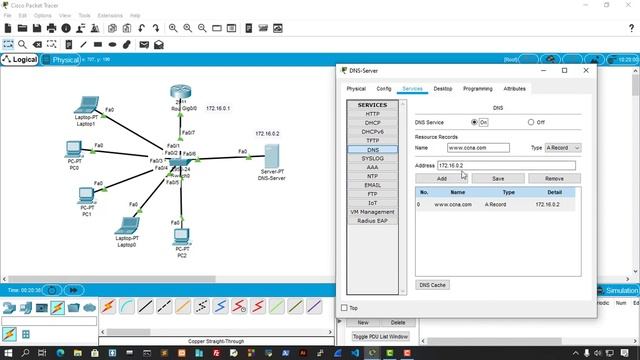This screenshot has width=640, height=360.
Task: Add a Complex PDU open envelope
Action: click(x=159, y=44)
